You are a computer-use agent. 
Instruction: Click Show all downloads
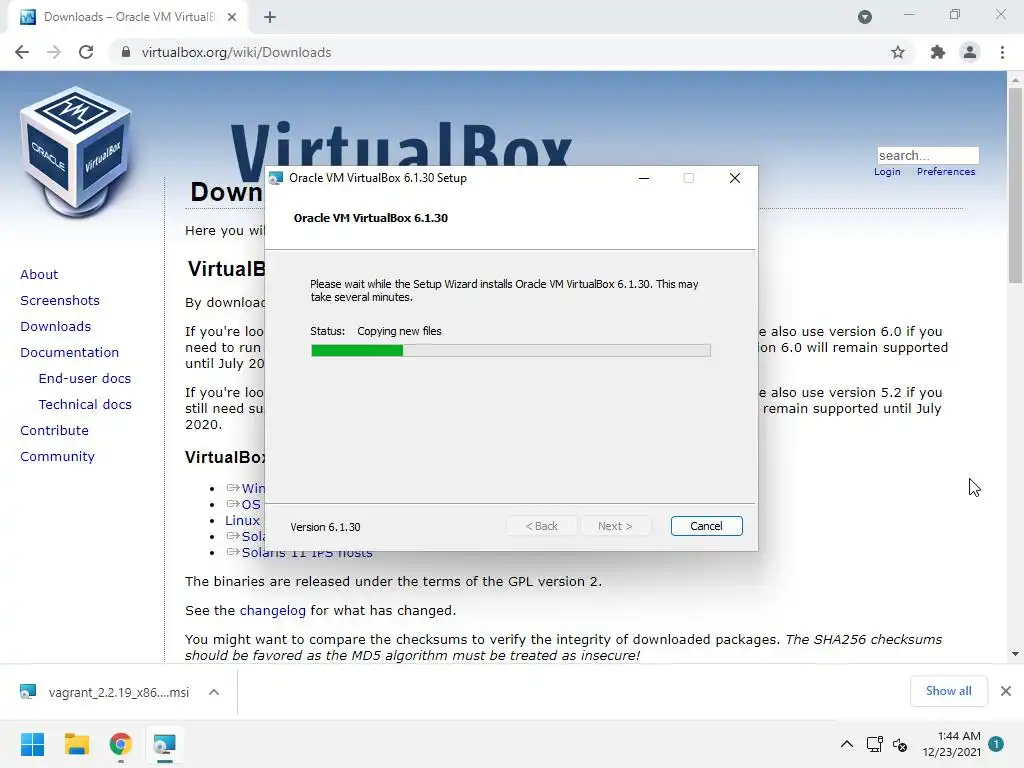[948, 691]
